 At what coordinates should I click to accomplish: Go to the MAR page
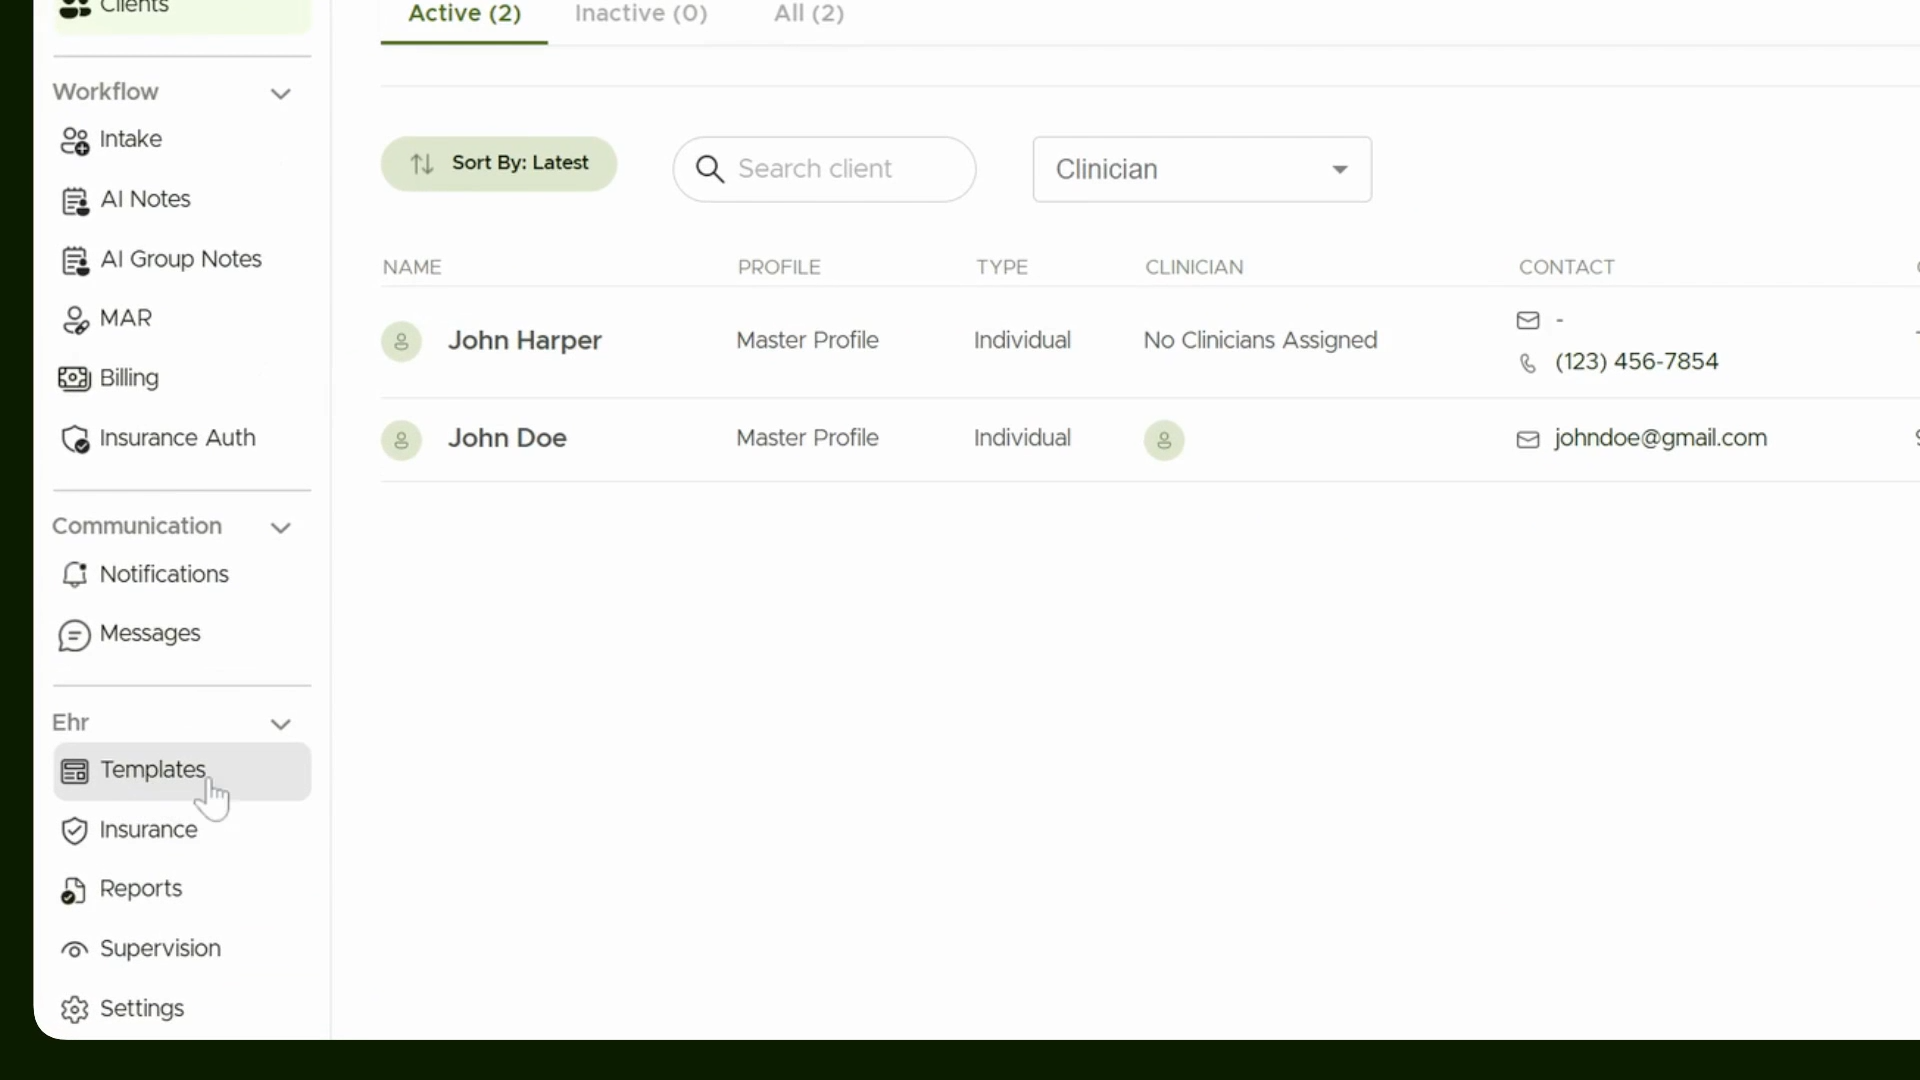[181, 319]
